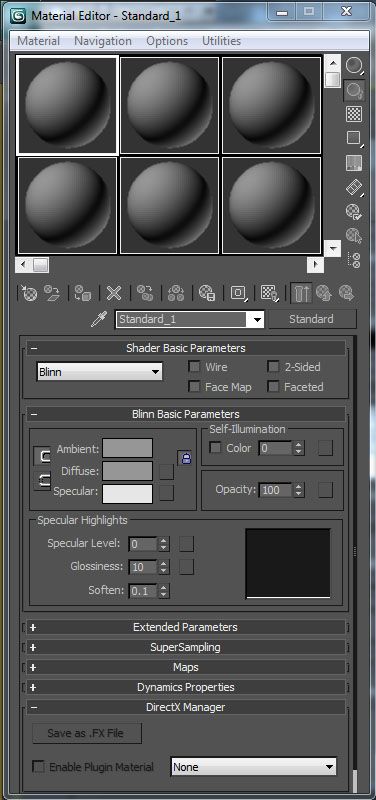Open Material Editor Options icon
Image resolution: width=376 pixels, height=800 pixels.
pyautogui.click(x=354, y=211)
